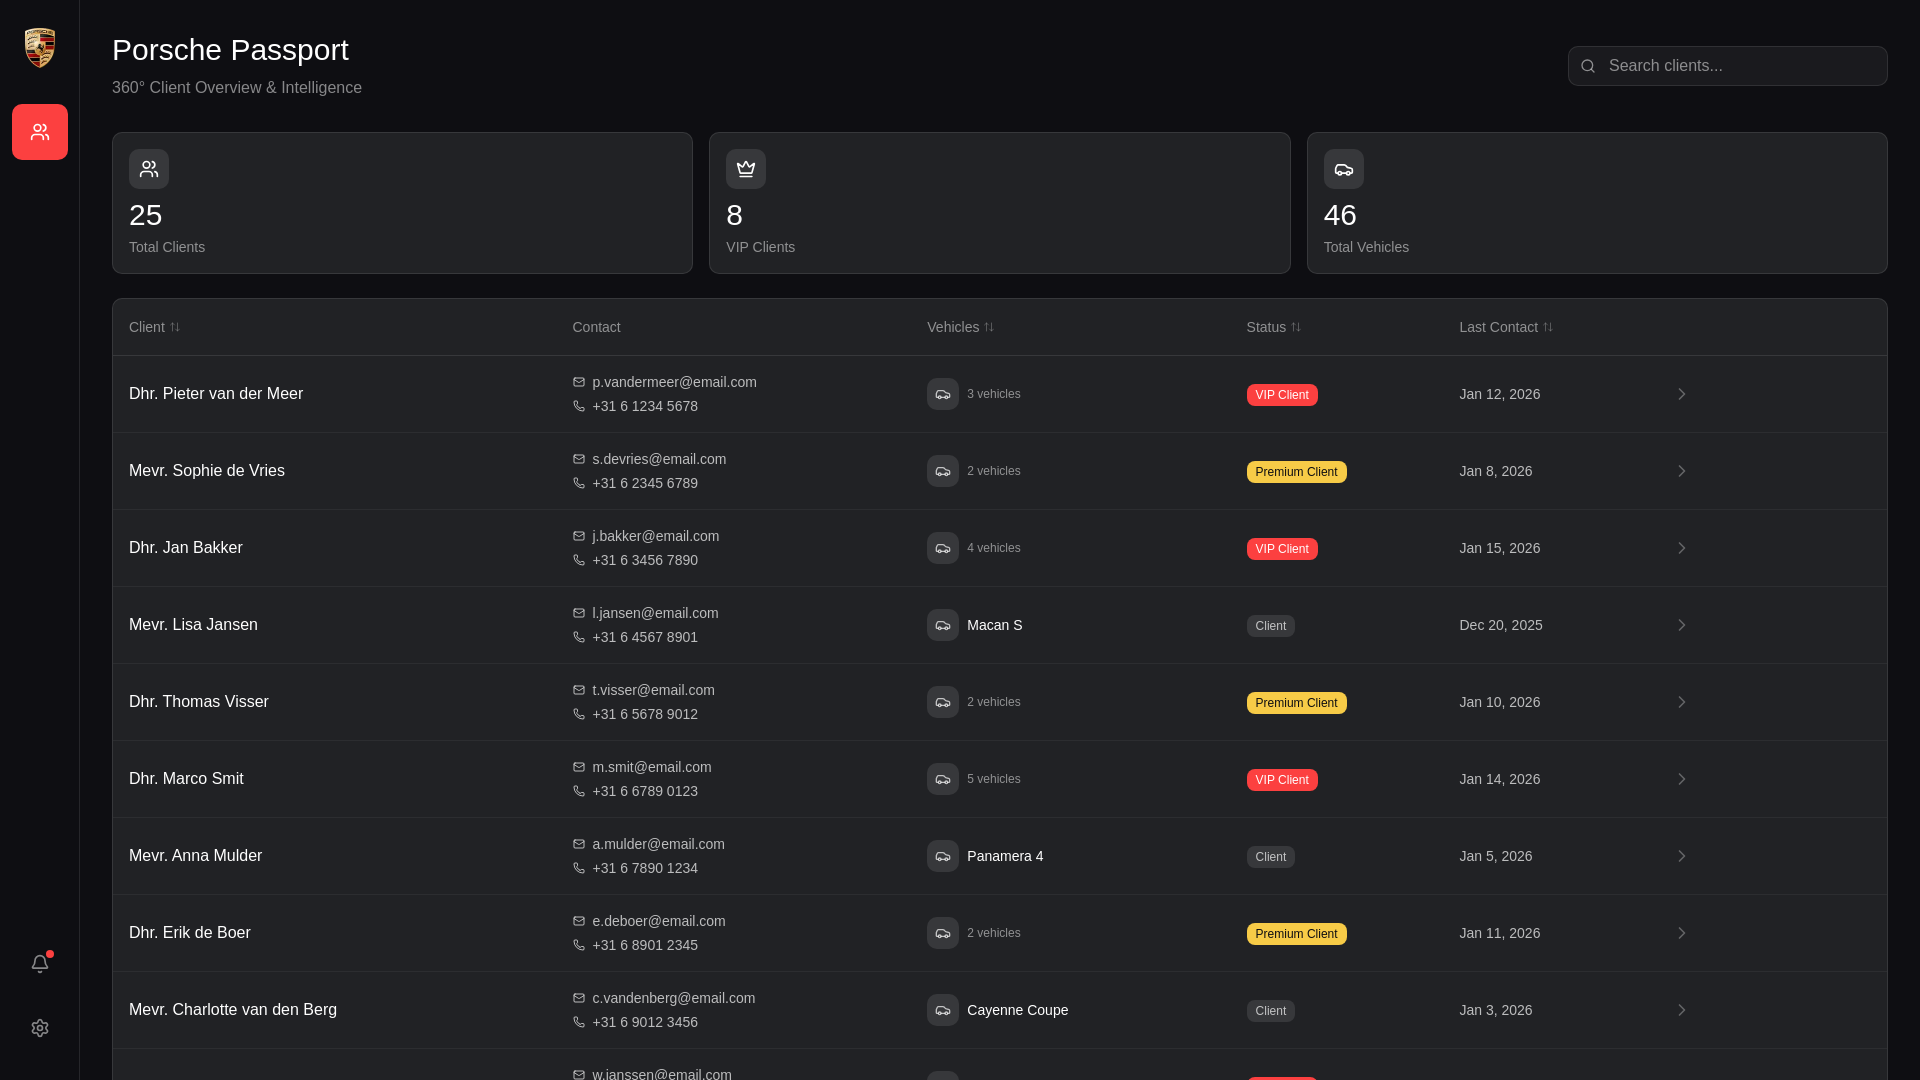
Task: Click Client badge for Lisa Jansen
Action: 1270,626
